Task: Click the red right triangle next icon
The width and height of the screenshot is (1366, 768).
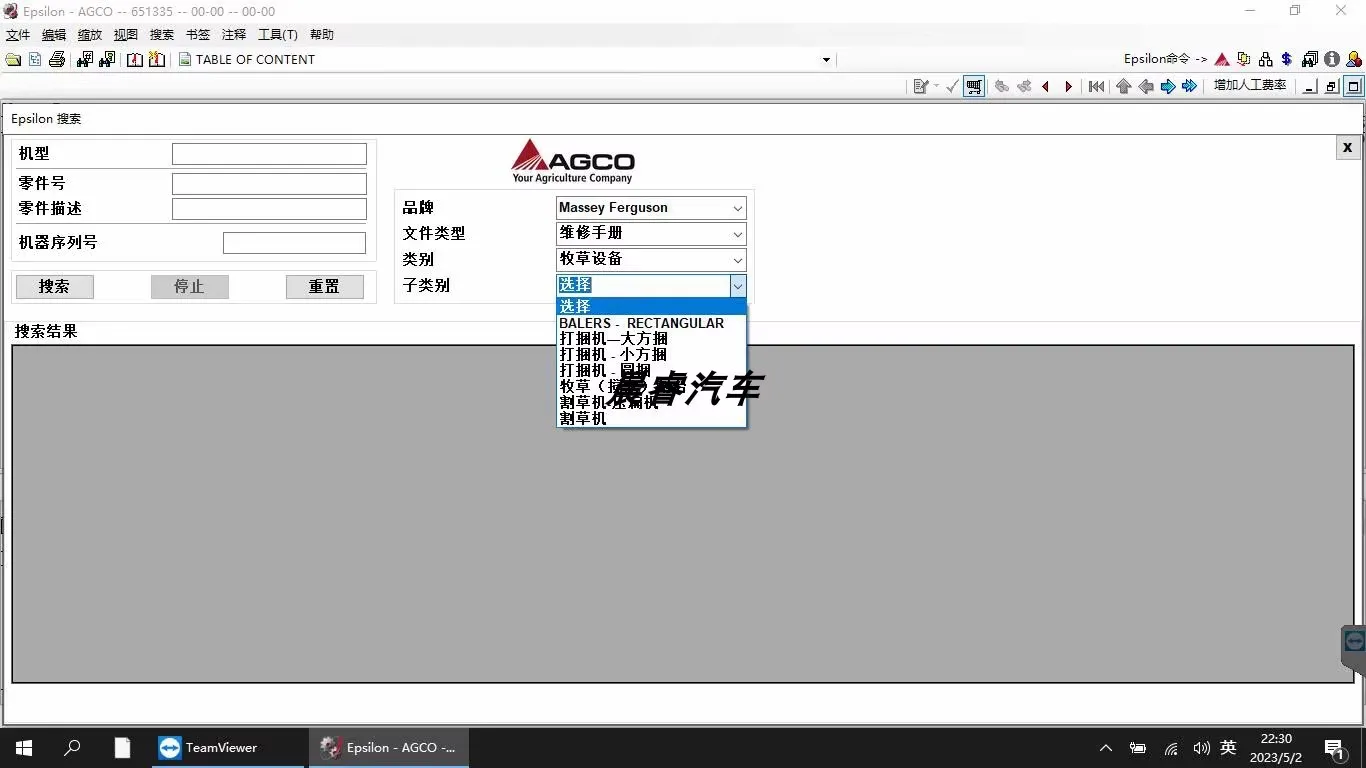Action: tap(1068, 87)
